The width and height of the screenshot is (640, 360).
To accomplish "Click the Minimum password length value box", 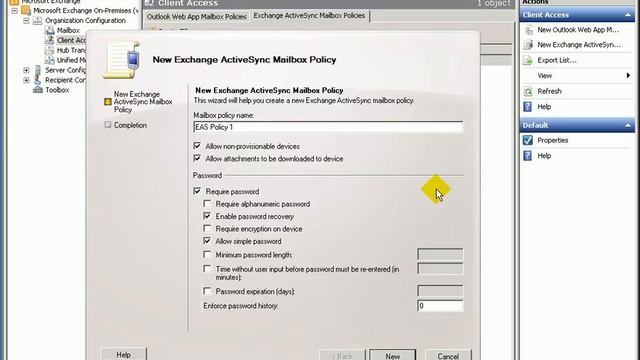I will 440,254.
